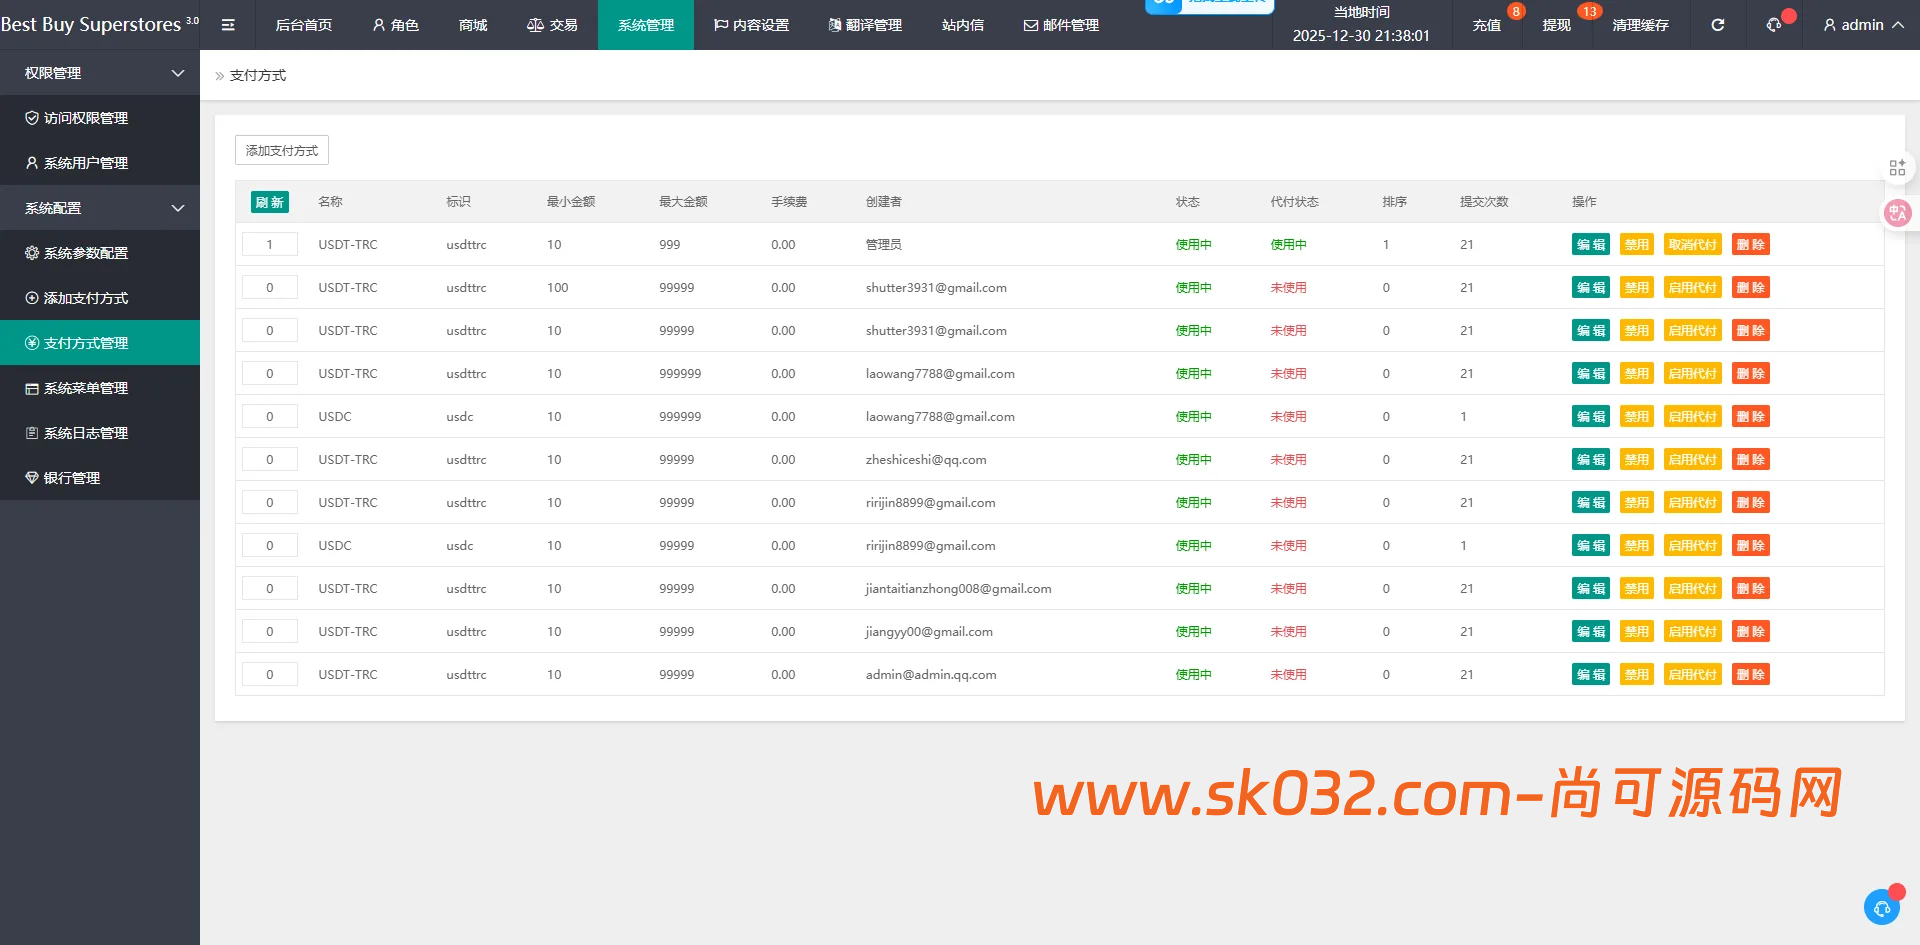
Task: Click the translate floating icon at right
Action: [1897, 212]
